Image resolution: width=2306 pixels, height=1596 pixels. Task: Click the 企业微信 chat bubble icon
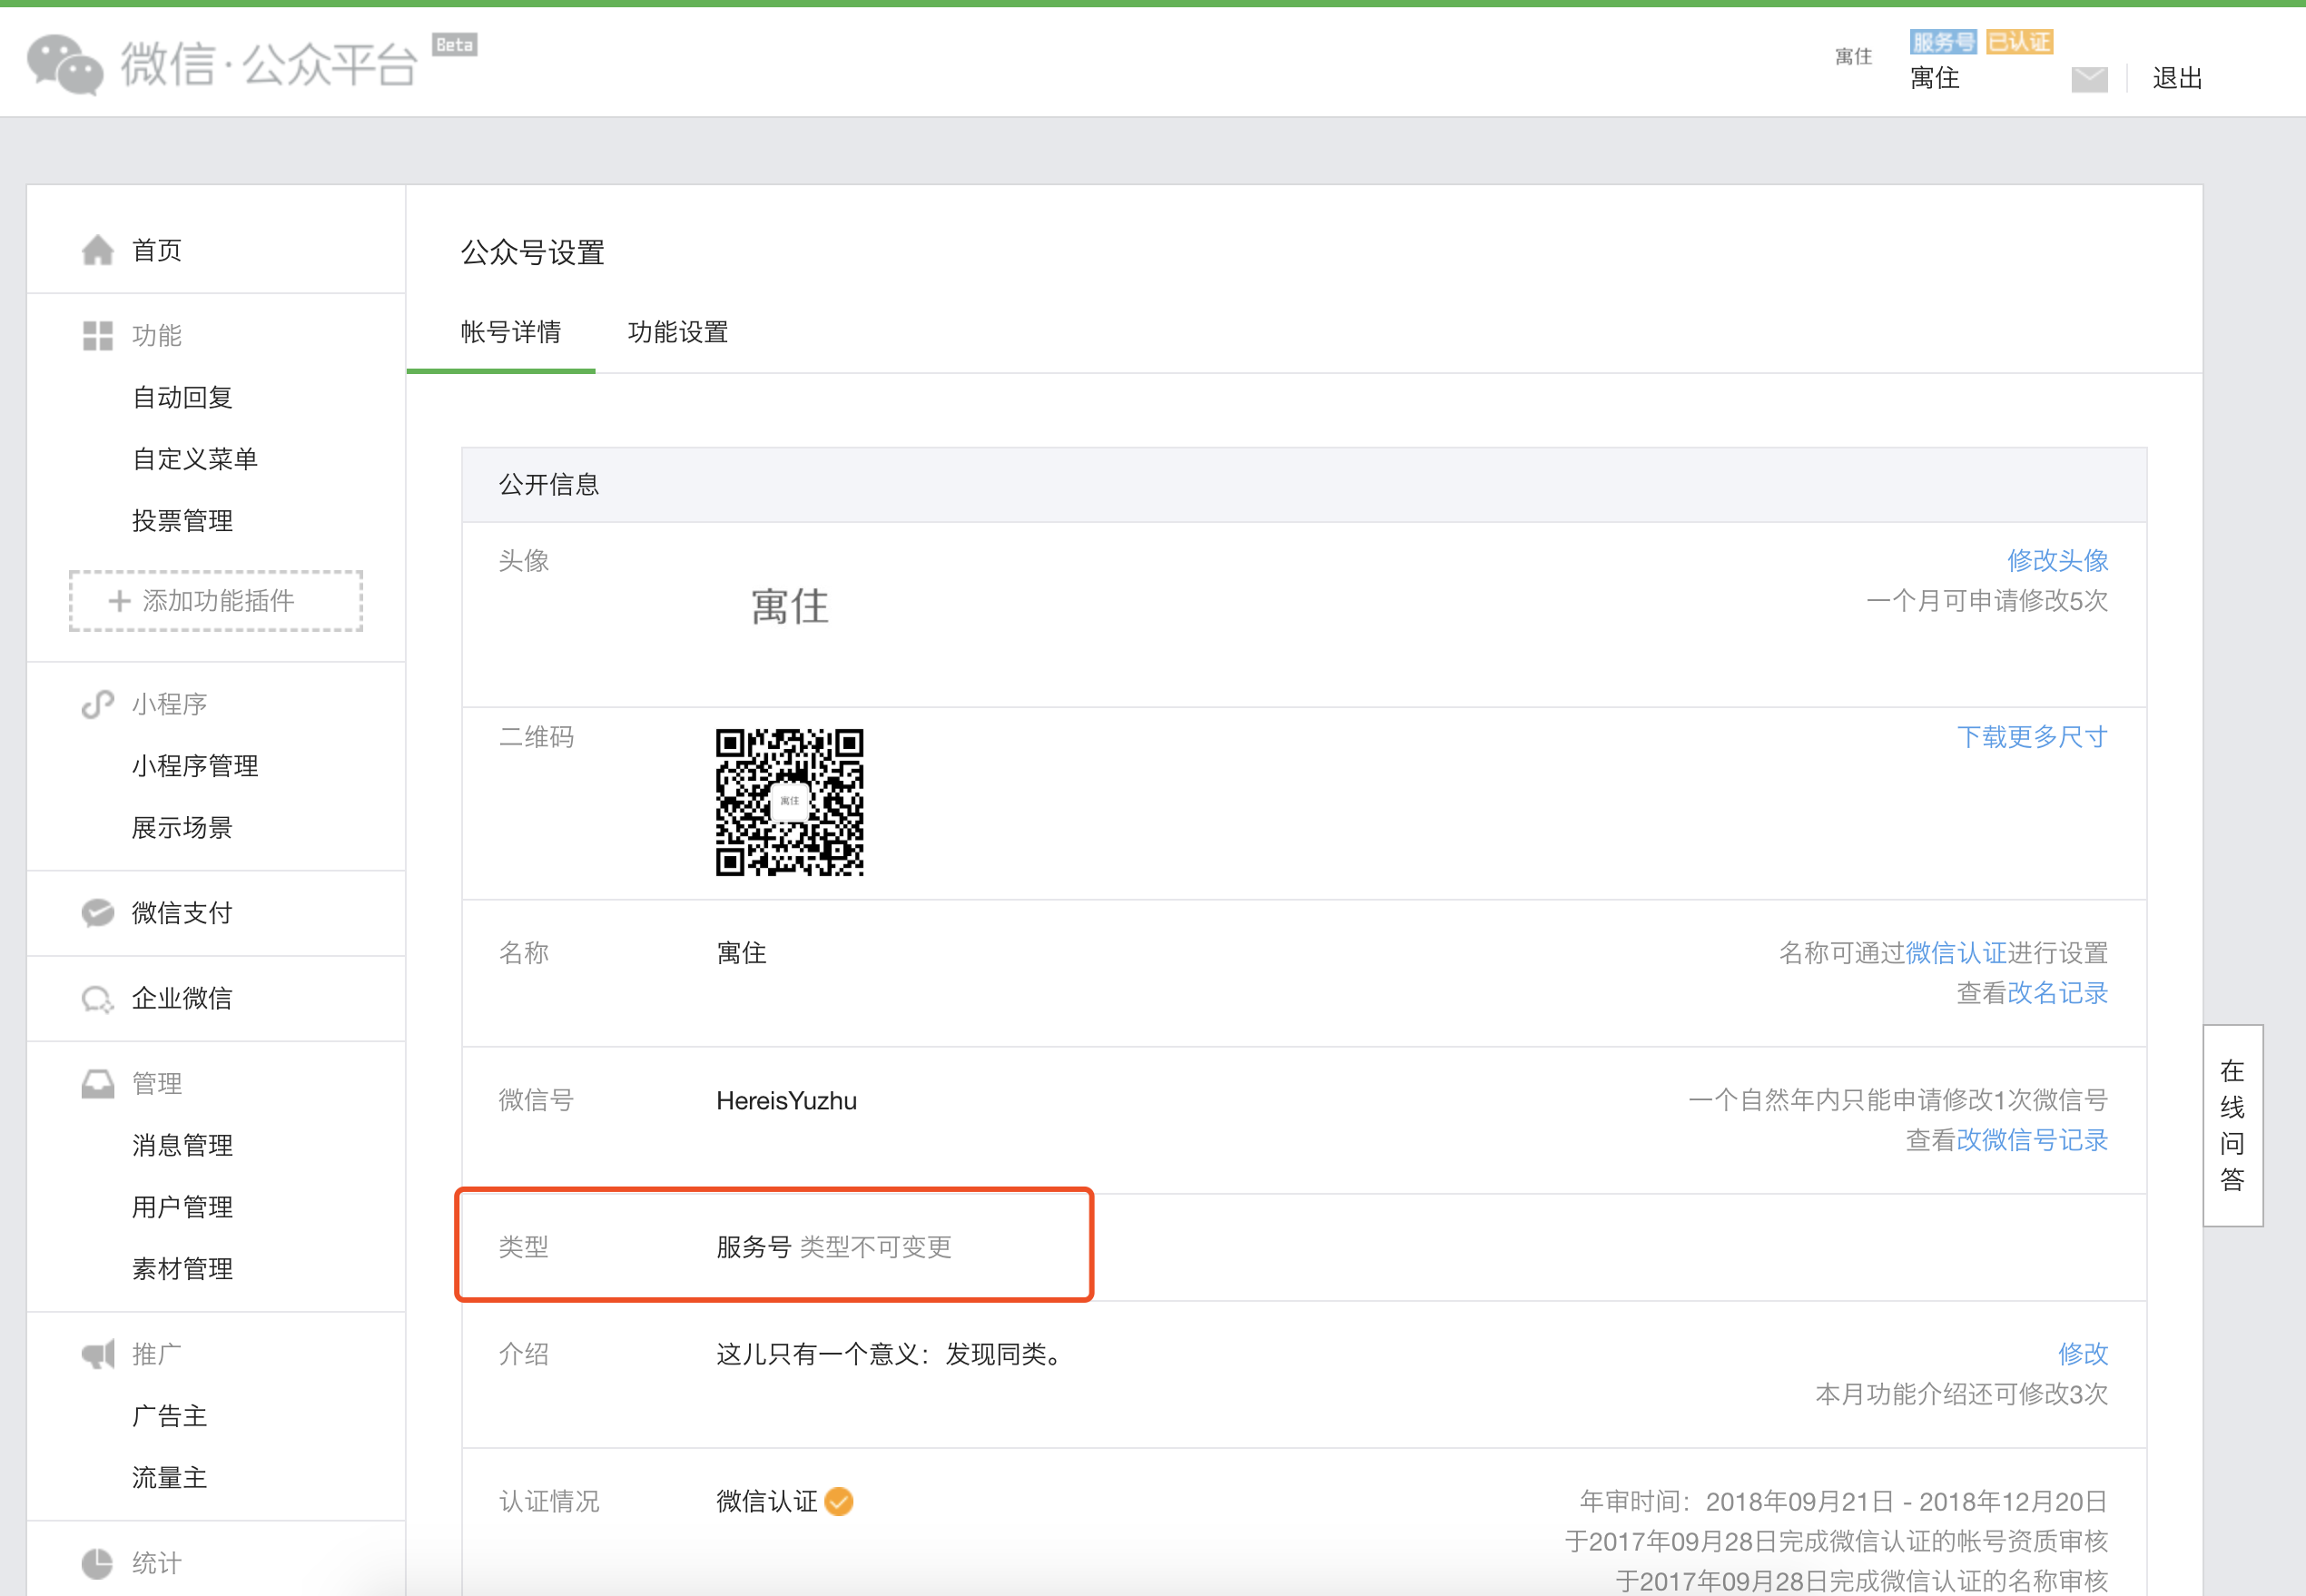[97, 998]
